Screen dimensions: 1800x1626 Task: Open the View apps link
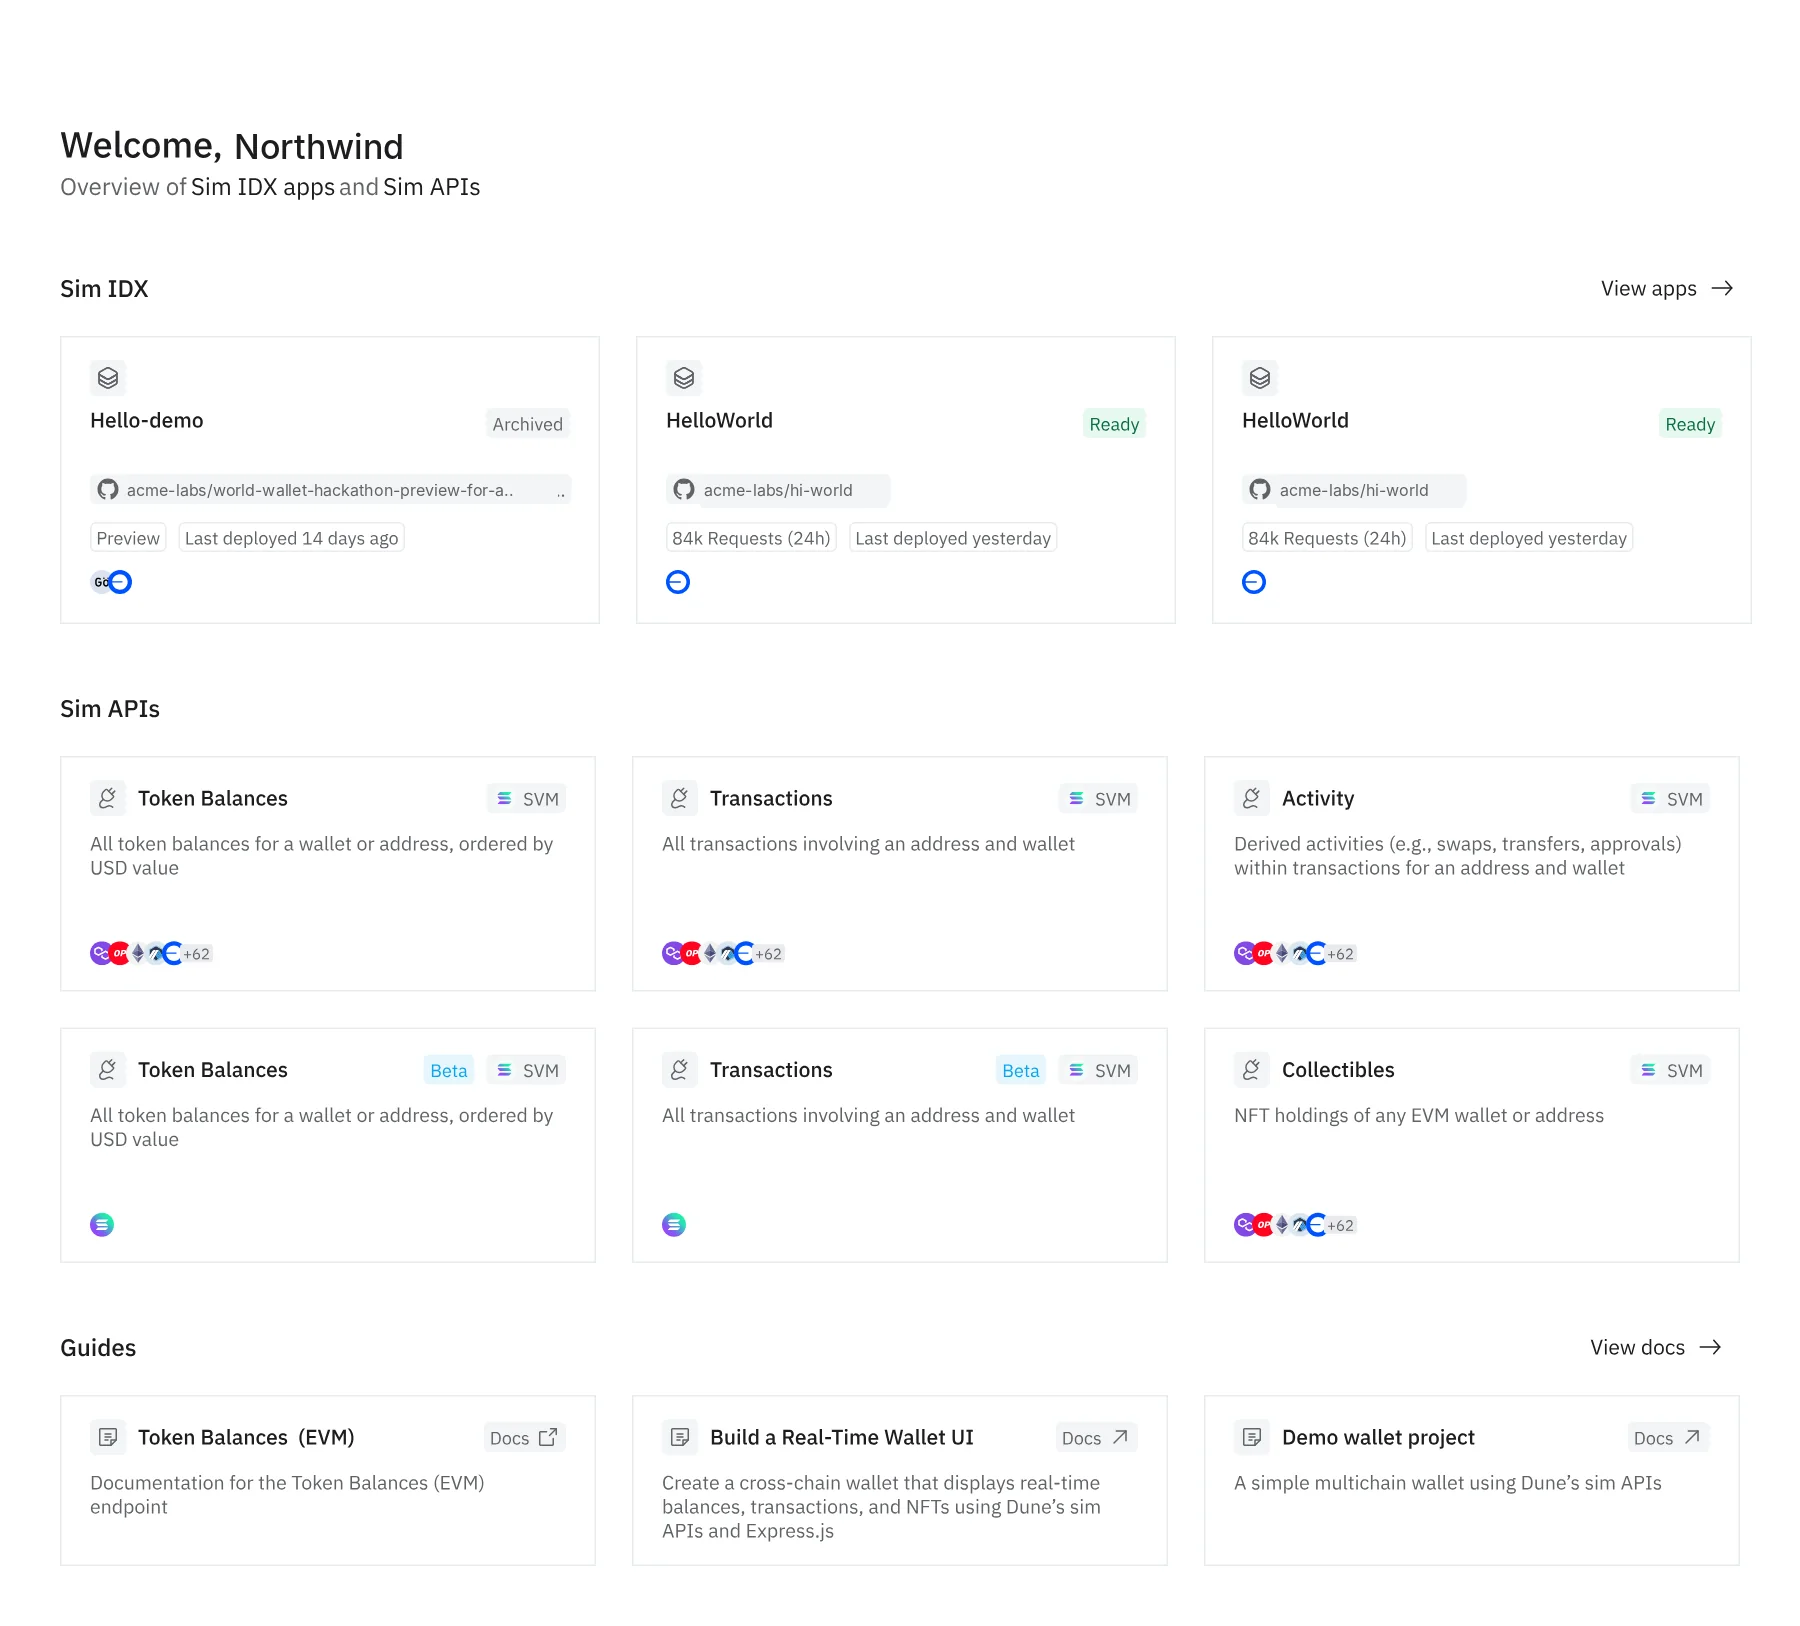pyautogui.click(x=1667, y=289)
